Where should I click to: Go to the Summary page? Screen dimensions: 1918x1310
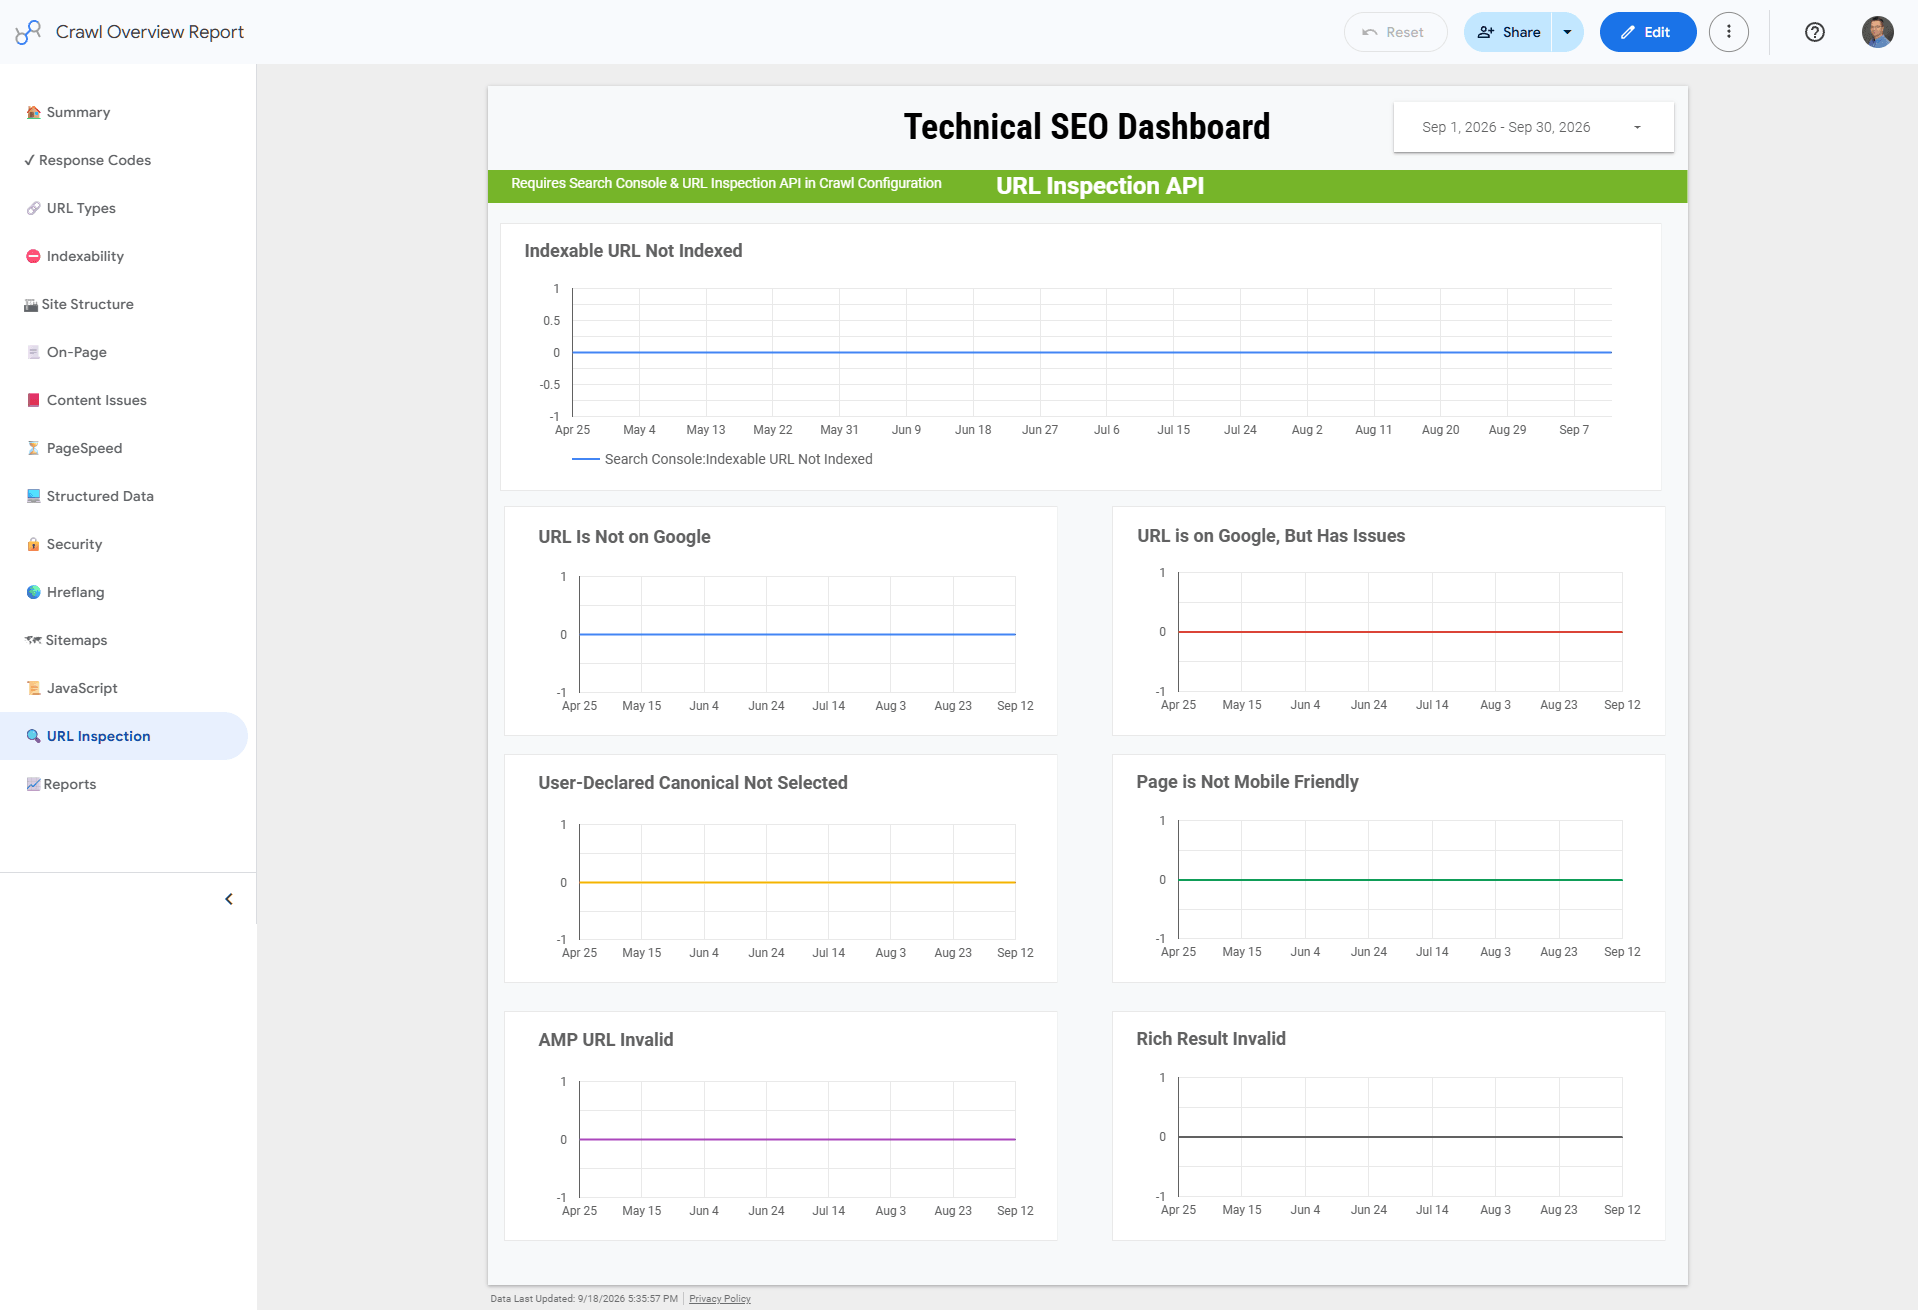click(x=124, y=112)
